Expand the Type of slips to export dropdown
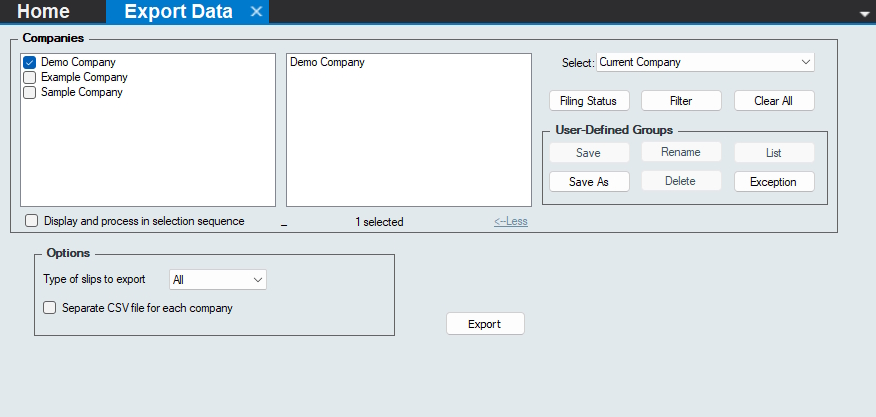Viewport: 876px width, 417px height. coord(218,280)
